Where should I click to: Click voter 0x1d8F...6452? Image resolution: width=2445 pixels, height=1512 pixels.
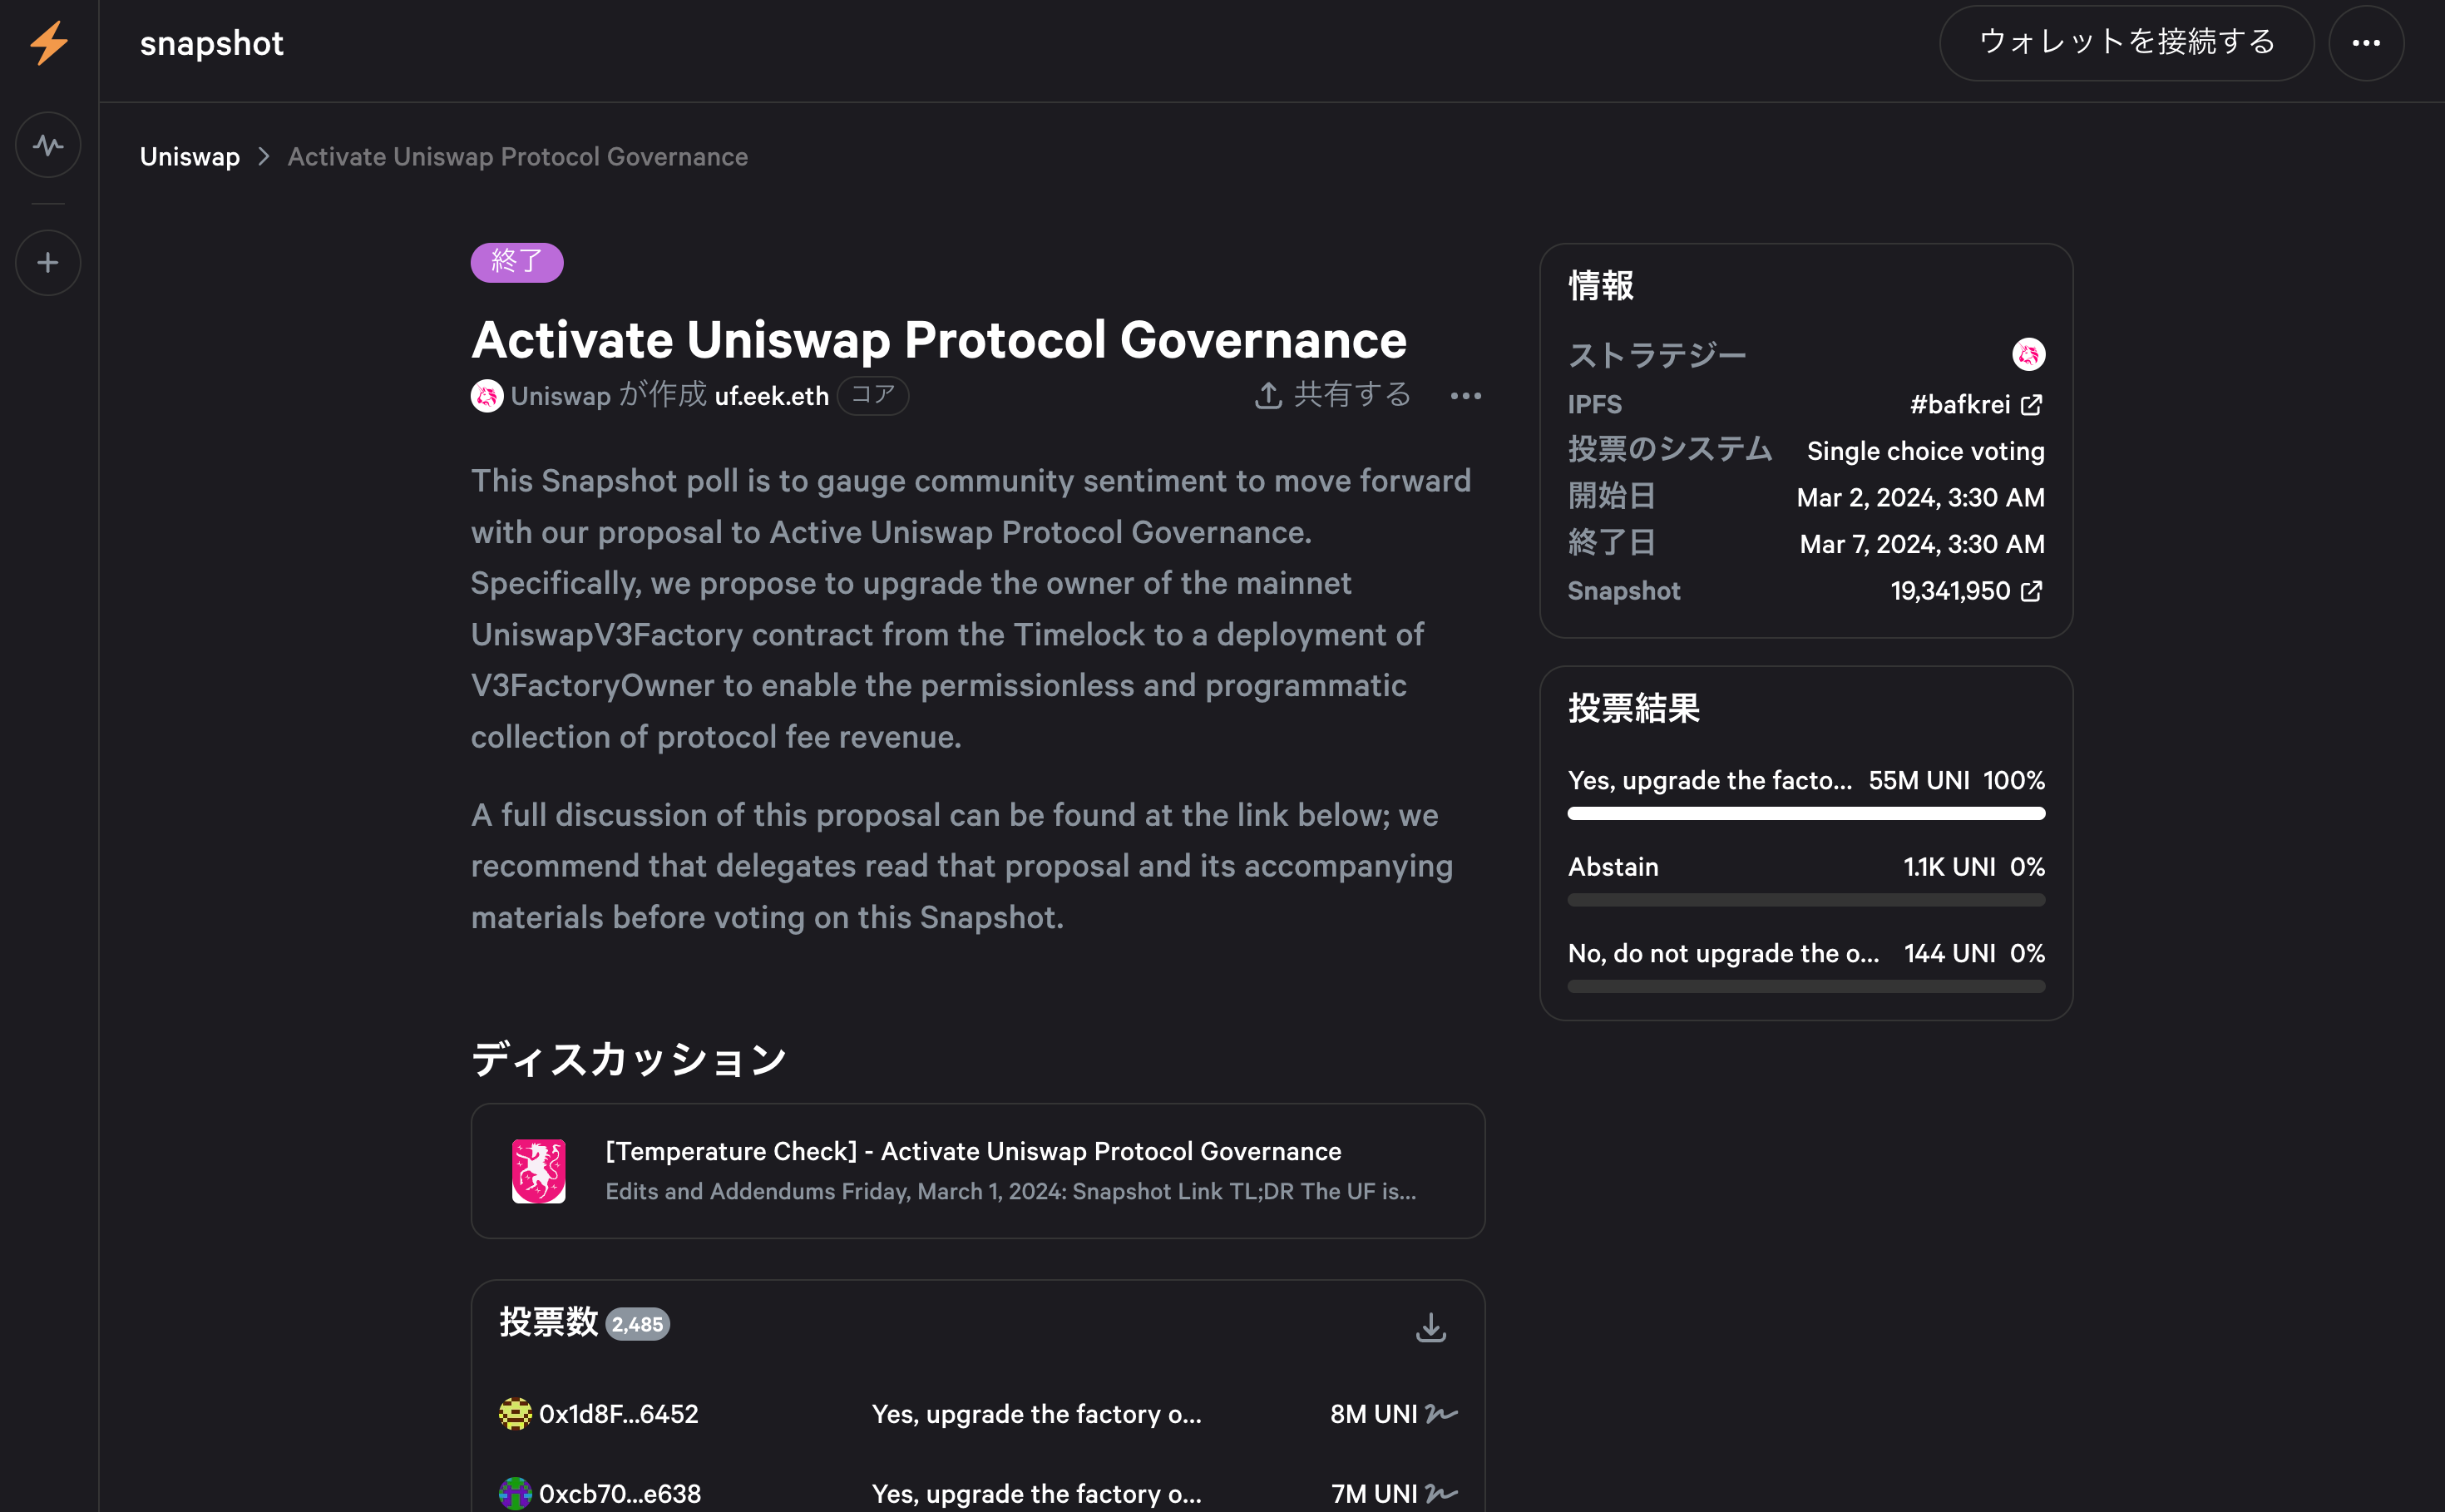click(x=618, y=1414)
